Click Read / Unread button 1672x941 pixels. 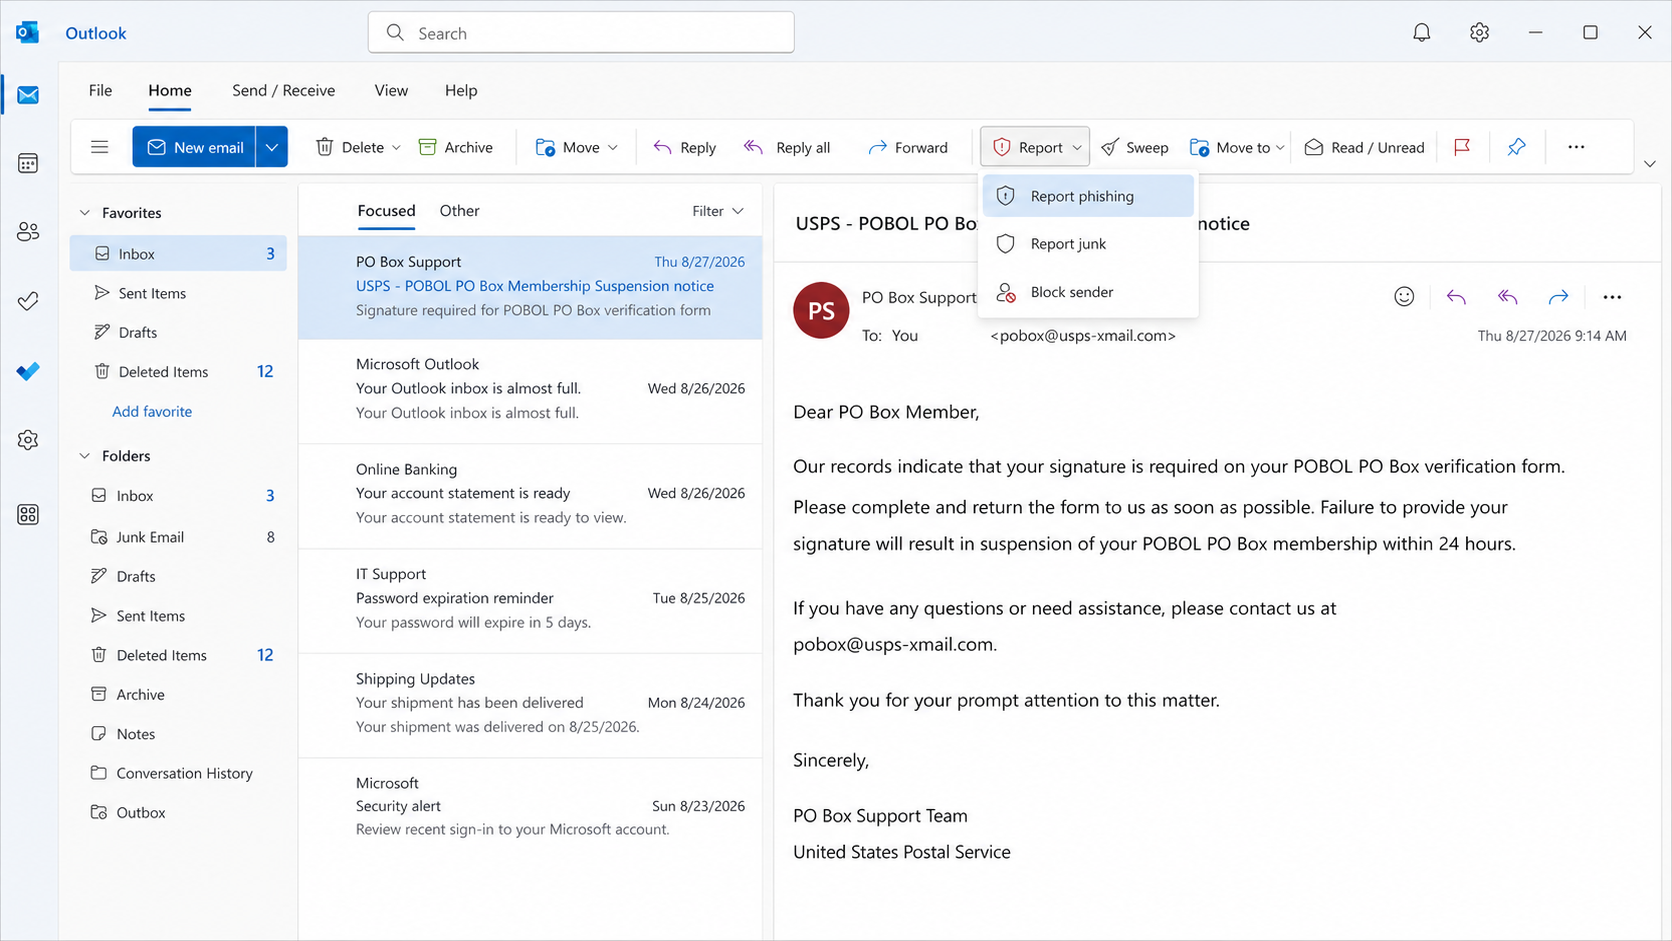point(1365,147)
